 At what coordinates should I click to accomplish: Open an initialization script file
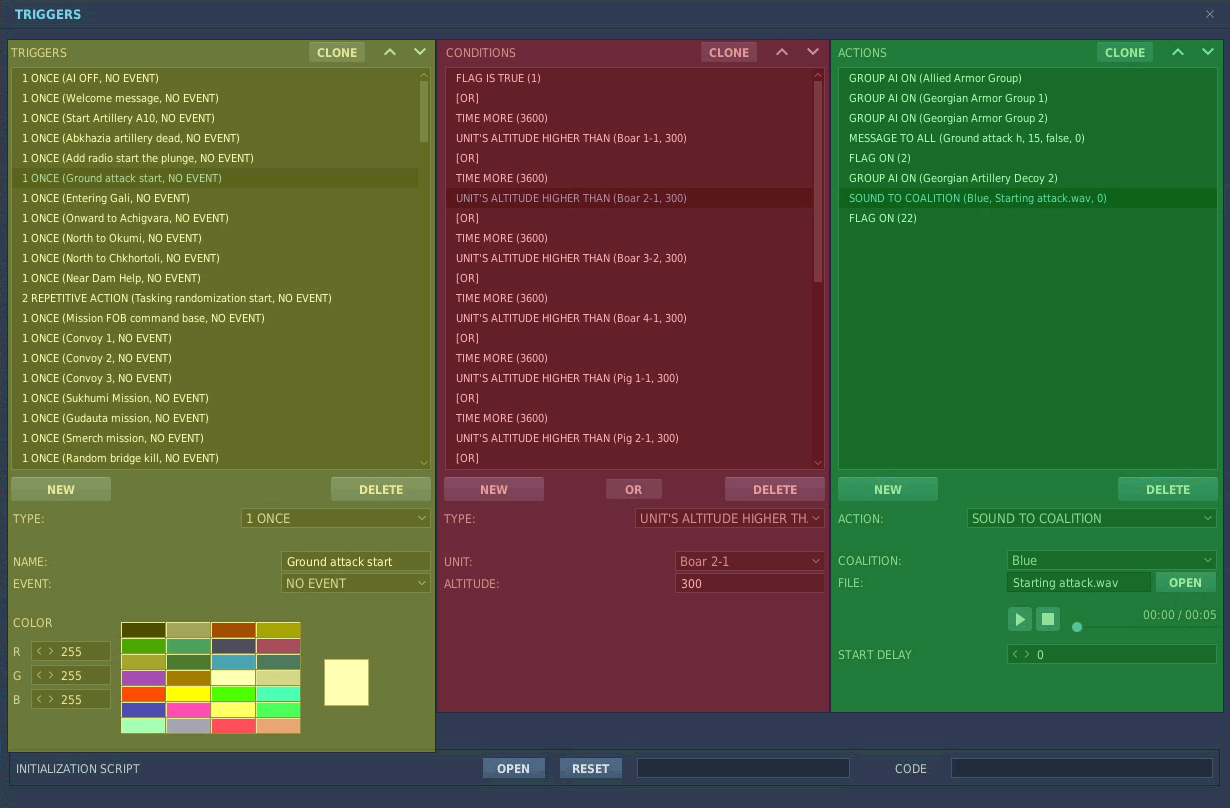tap(513, 768)
